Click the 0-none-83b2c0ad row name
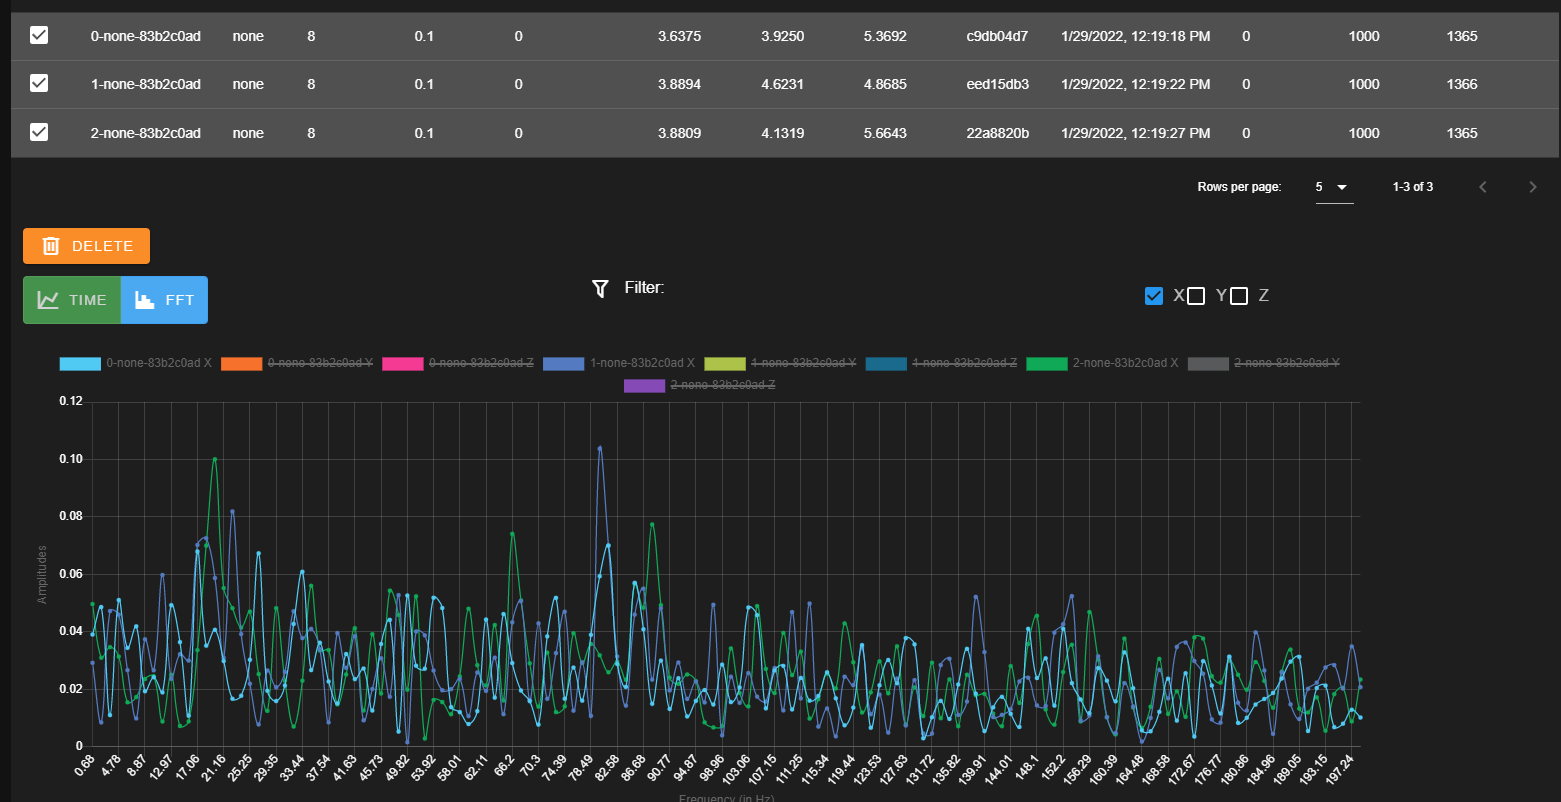Screen dimensions: 1561x802 [x=146, y=36]
